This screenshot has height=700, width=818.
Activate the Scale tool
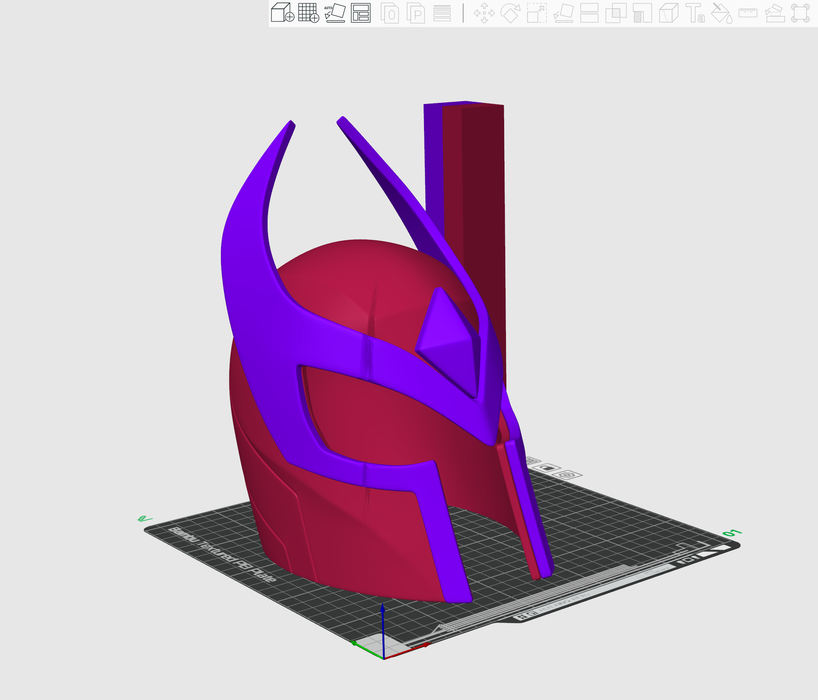tap(537, 13)
